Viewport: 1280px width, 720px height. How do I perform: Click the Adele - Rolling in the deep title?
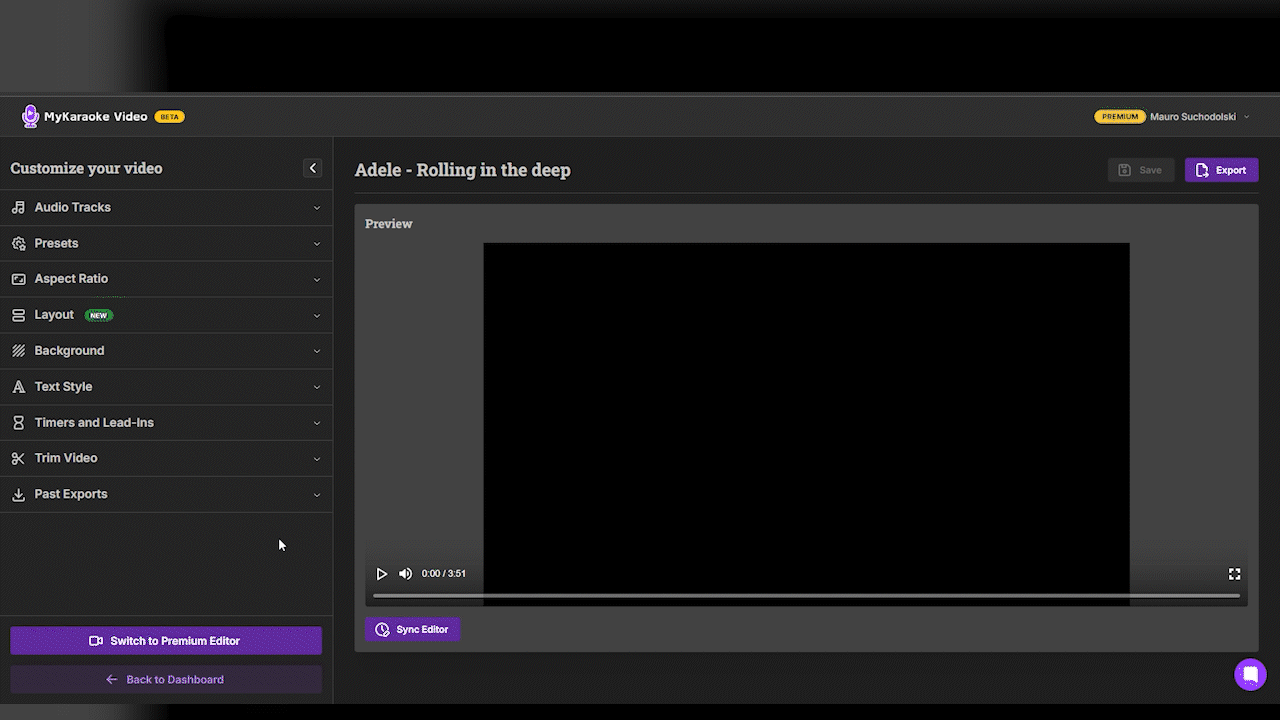click(463, 170)
